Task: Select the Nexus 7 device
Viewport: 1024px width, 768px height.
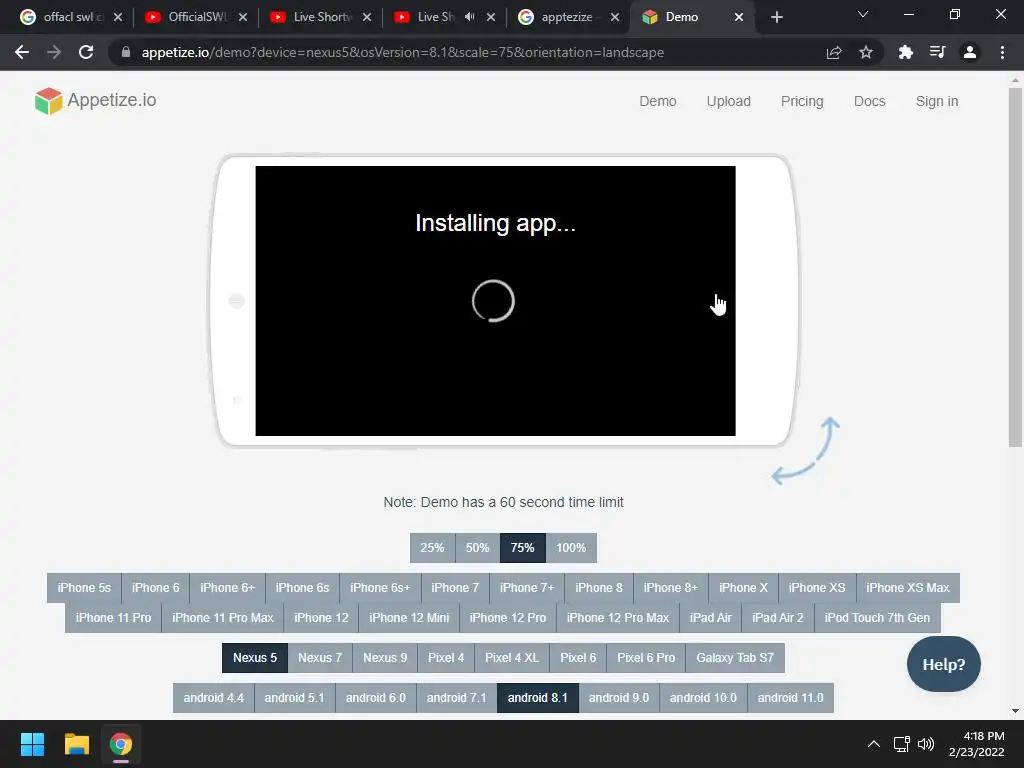Action: coord(320,658)
